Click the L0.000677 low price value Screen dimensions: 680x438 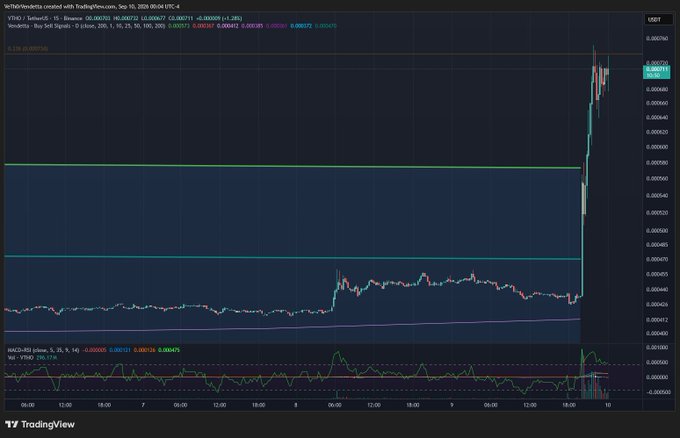[x=153, y=18]
